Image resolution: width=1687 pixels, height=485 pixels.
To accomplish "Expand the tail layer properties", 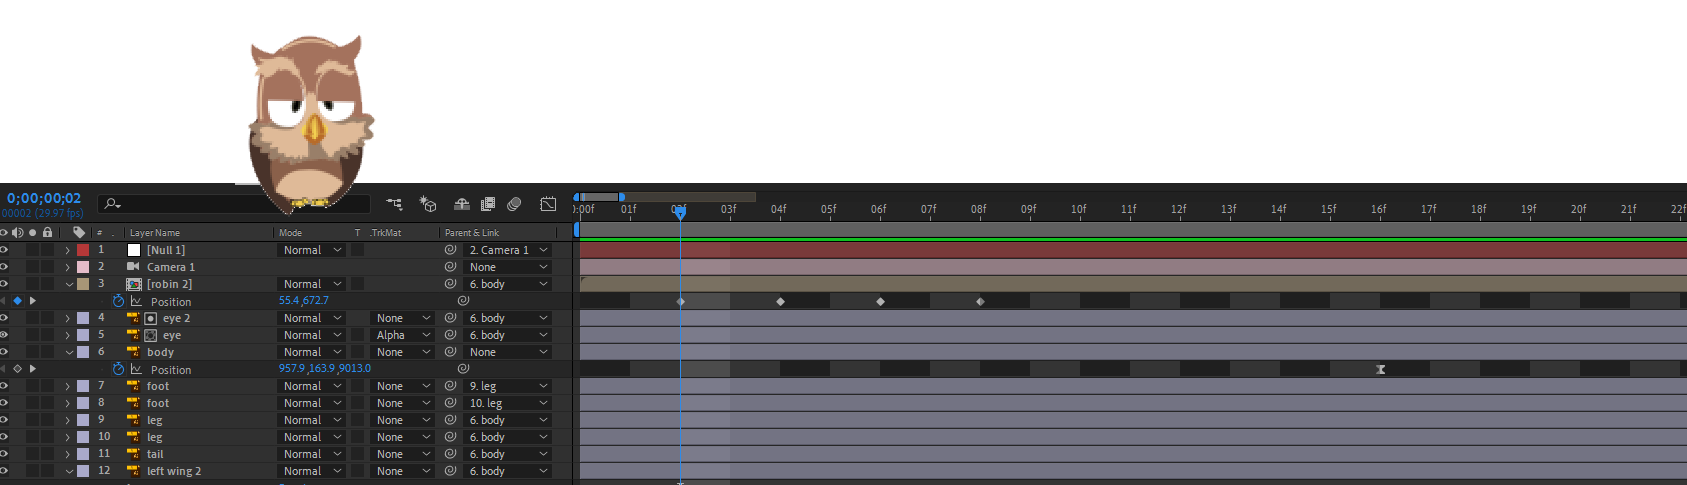I will [x=68, y=454].
